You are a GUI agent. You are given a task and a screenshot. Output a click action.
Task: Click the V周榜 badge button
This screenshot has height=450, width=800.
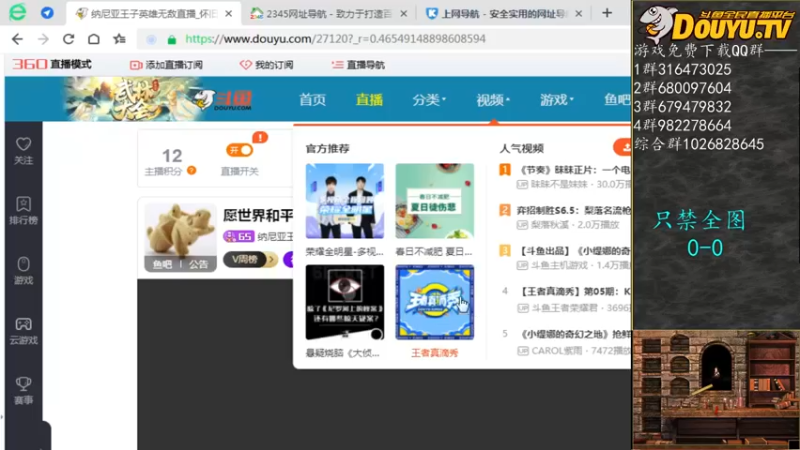245,260
